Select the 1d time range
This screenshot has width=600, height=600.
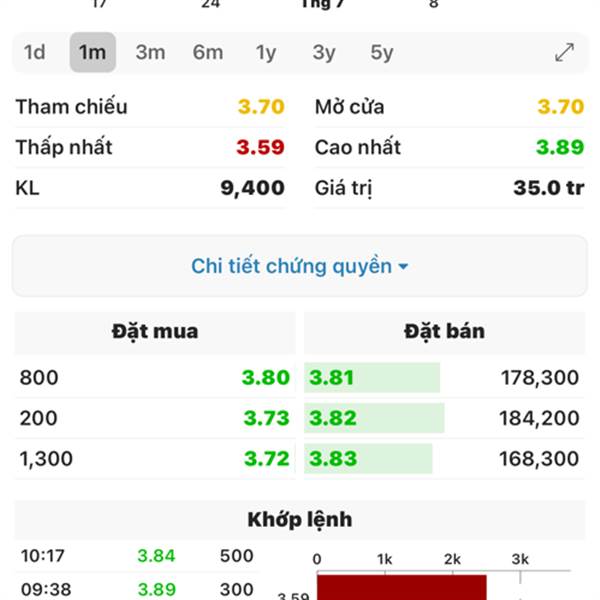pyautogui.click(x=34, y=52)
